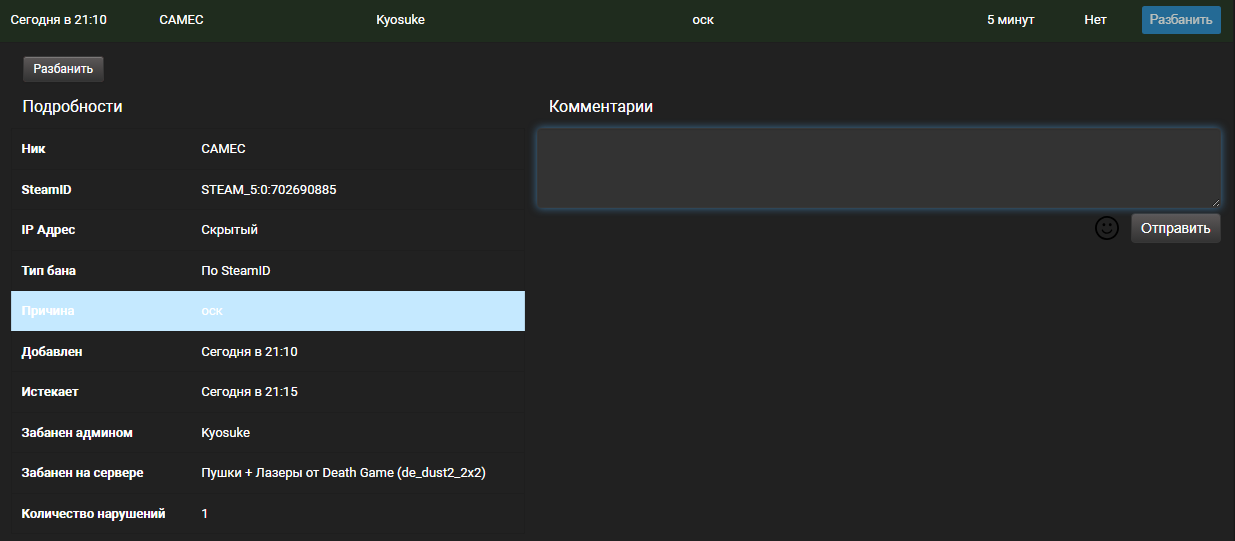Click the CAMEC nickname in Ник row
This screenshot has height=541, width=1235.
click(223, 149)
